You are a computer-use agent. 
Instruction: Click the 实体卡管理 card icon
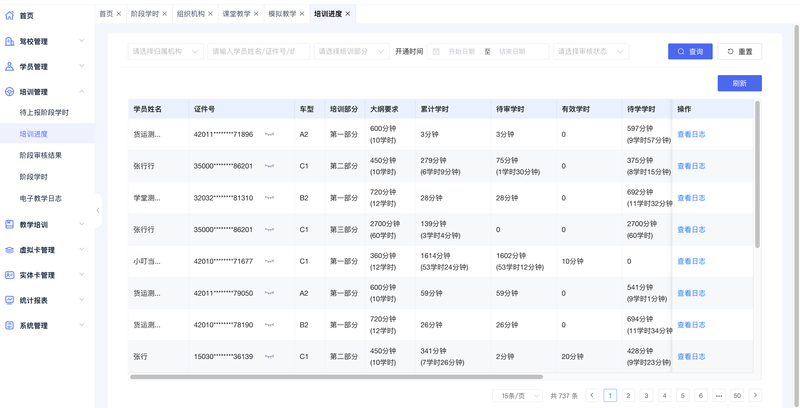pyautogui.click(x=9, y=275)
